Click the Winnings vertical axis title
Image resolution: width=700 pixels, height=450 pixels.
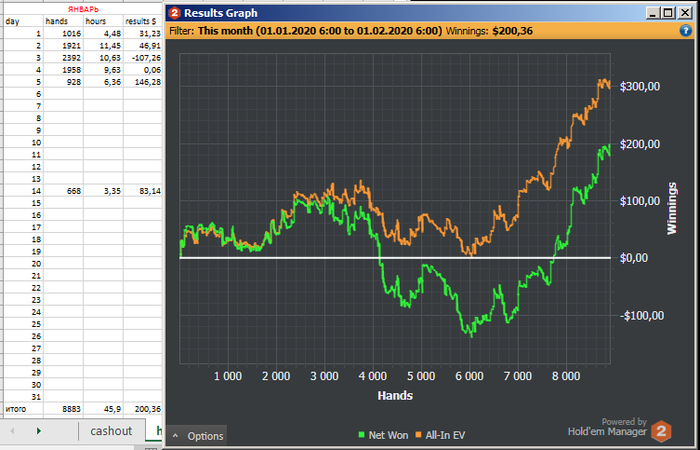(x=672, y=208)
